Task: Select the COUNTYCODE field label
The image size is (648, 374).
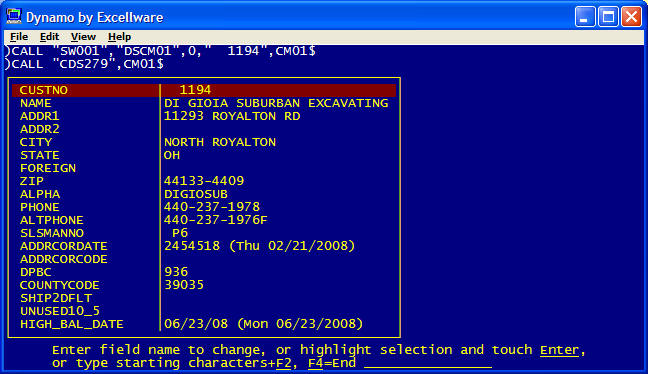Action: pyautogui.click(x=60, y=285)
